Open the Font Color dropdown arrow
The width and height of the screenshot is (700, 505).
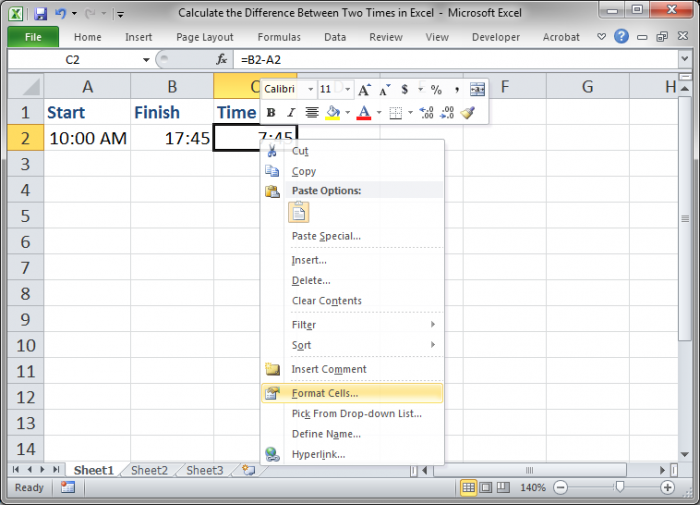pyautogui.click(x=379, y=113)
